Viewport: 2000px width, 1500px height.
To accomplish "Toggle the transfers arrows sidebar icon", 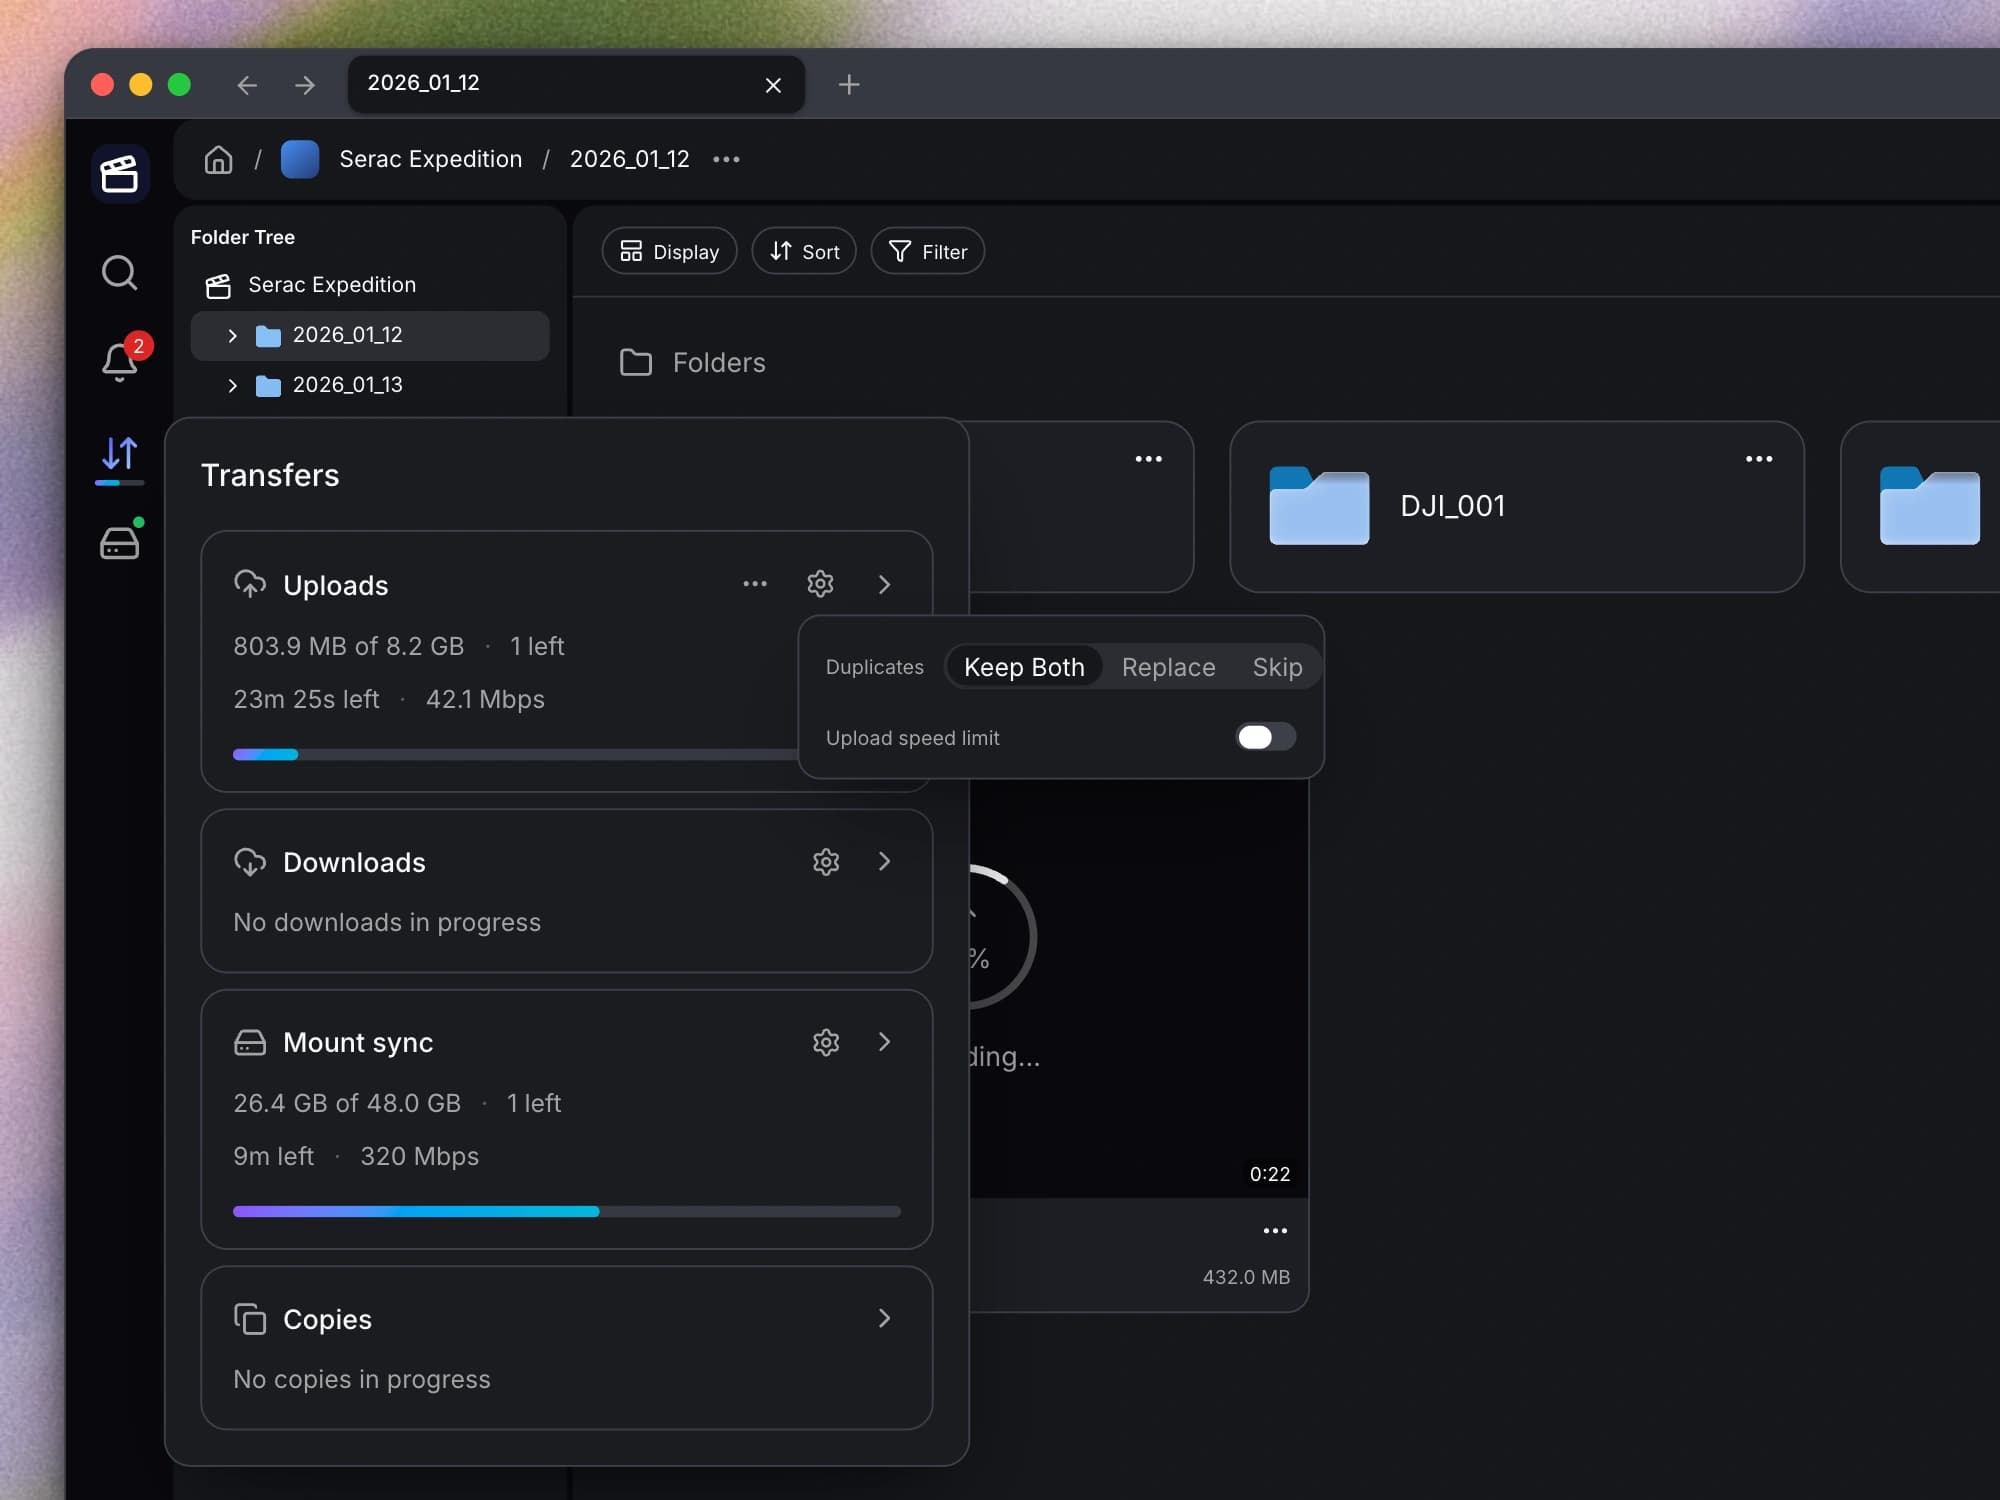I will pos(119,455).
